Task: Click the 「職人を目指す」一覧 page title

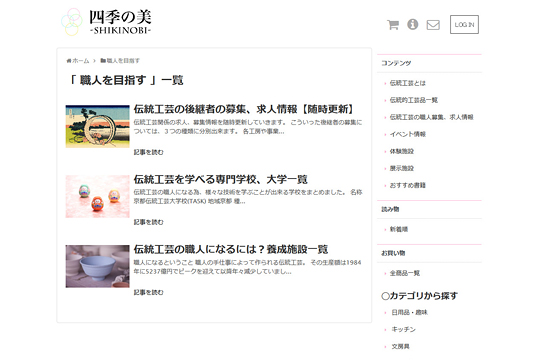Action: click(126, 80)
